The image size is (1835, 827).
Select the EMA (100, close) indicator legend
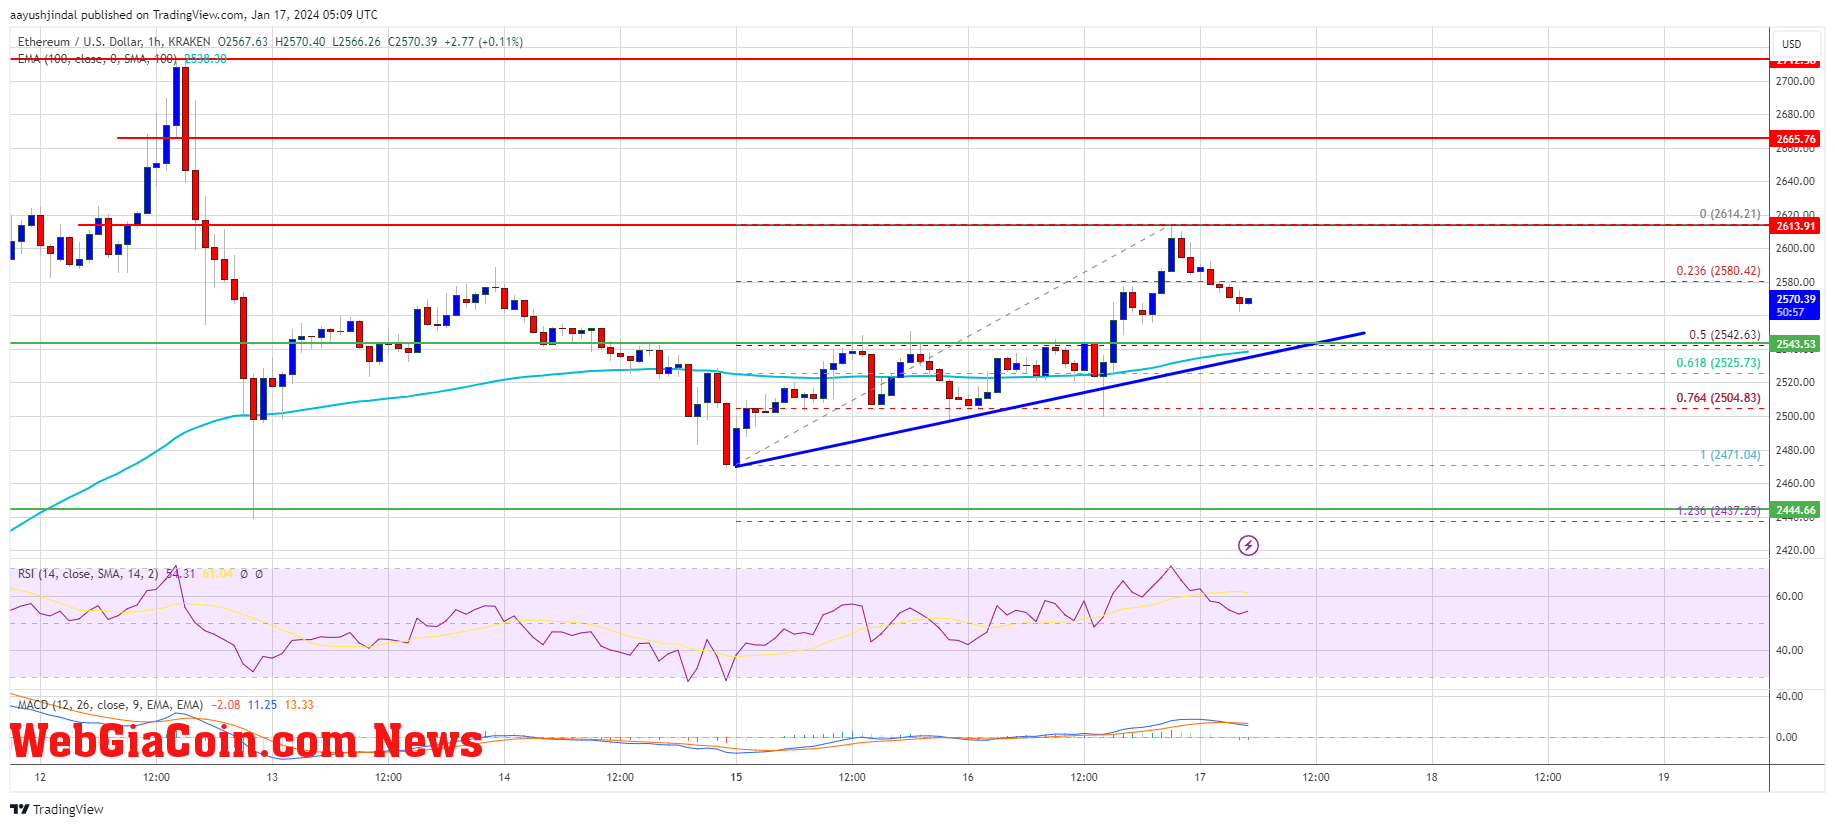click(97, 59)
